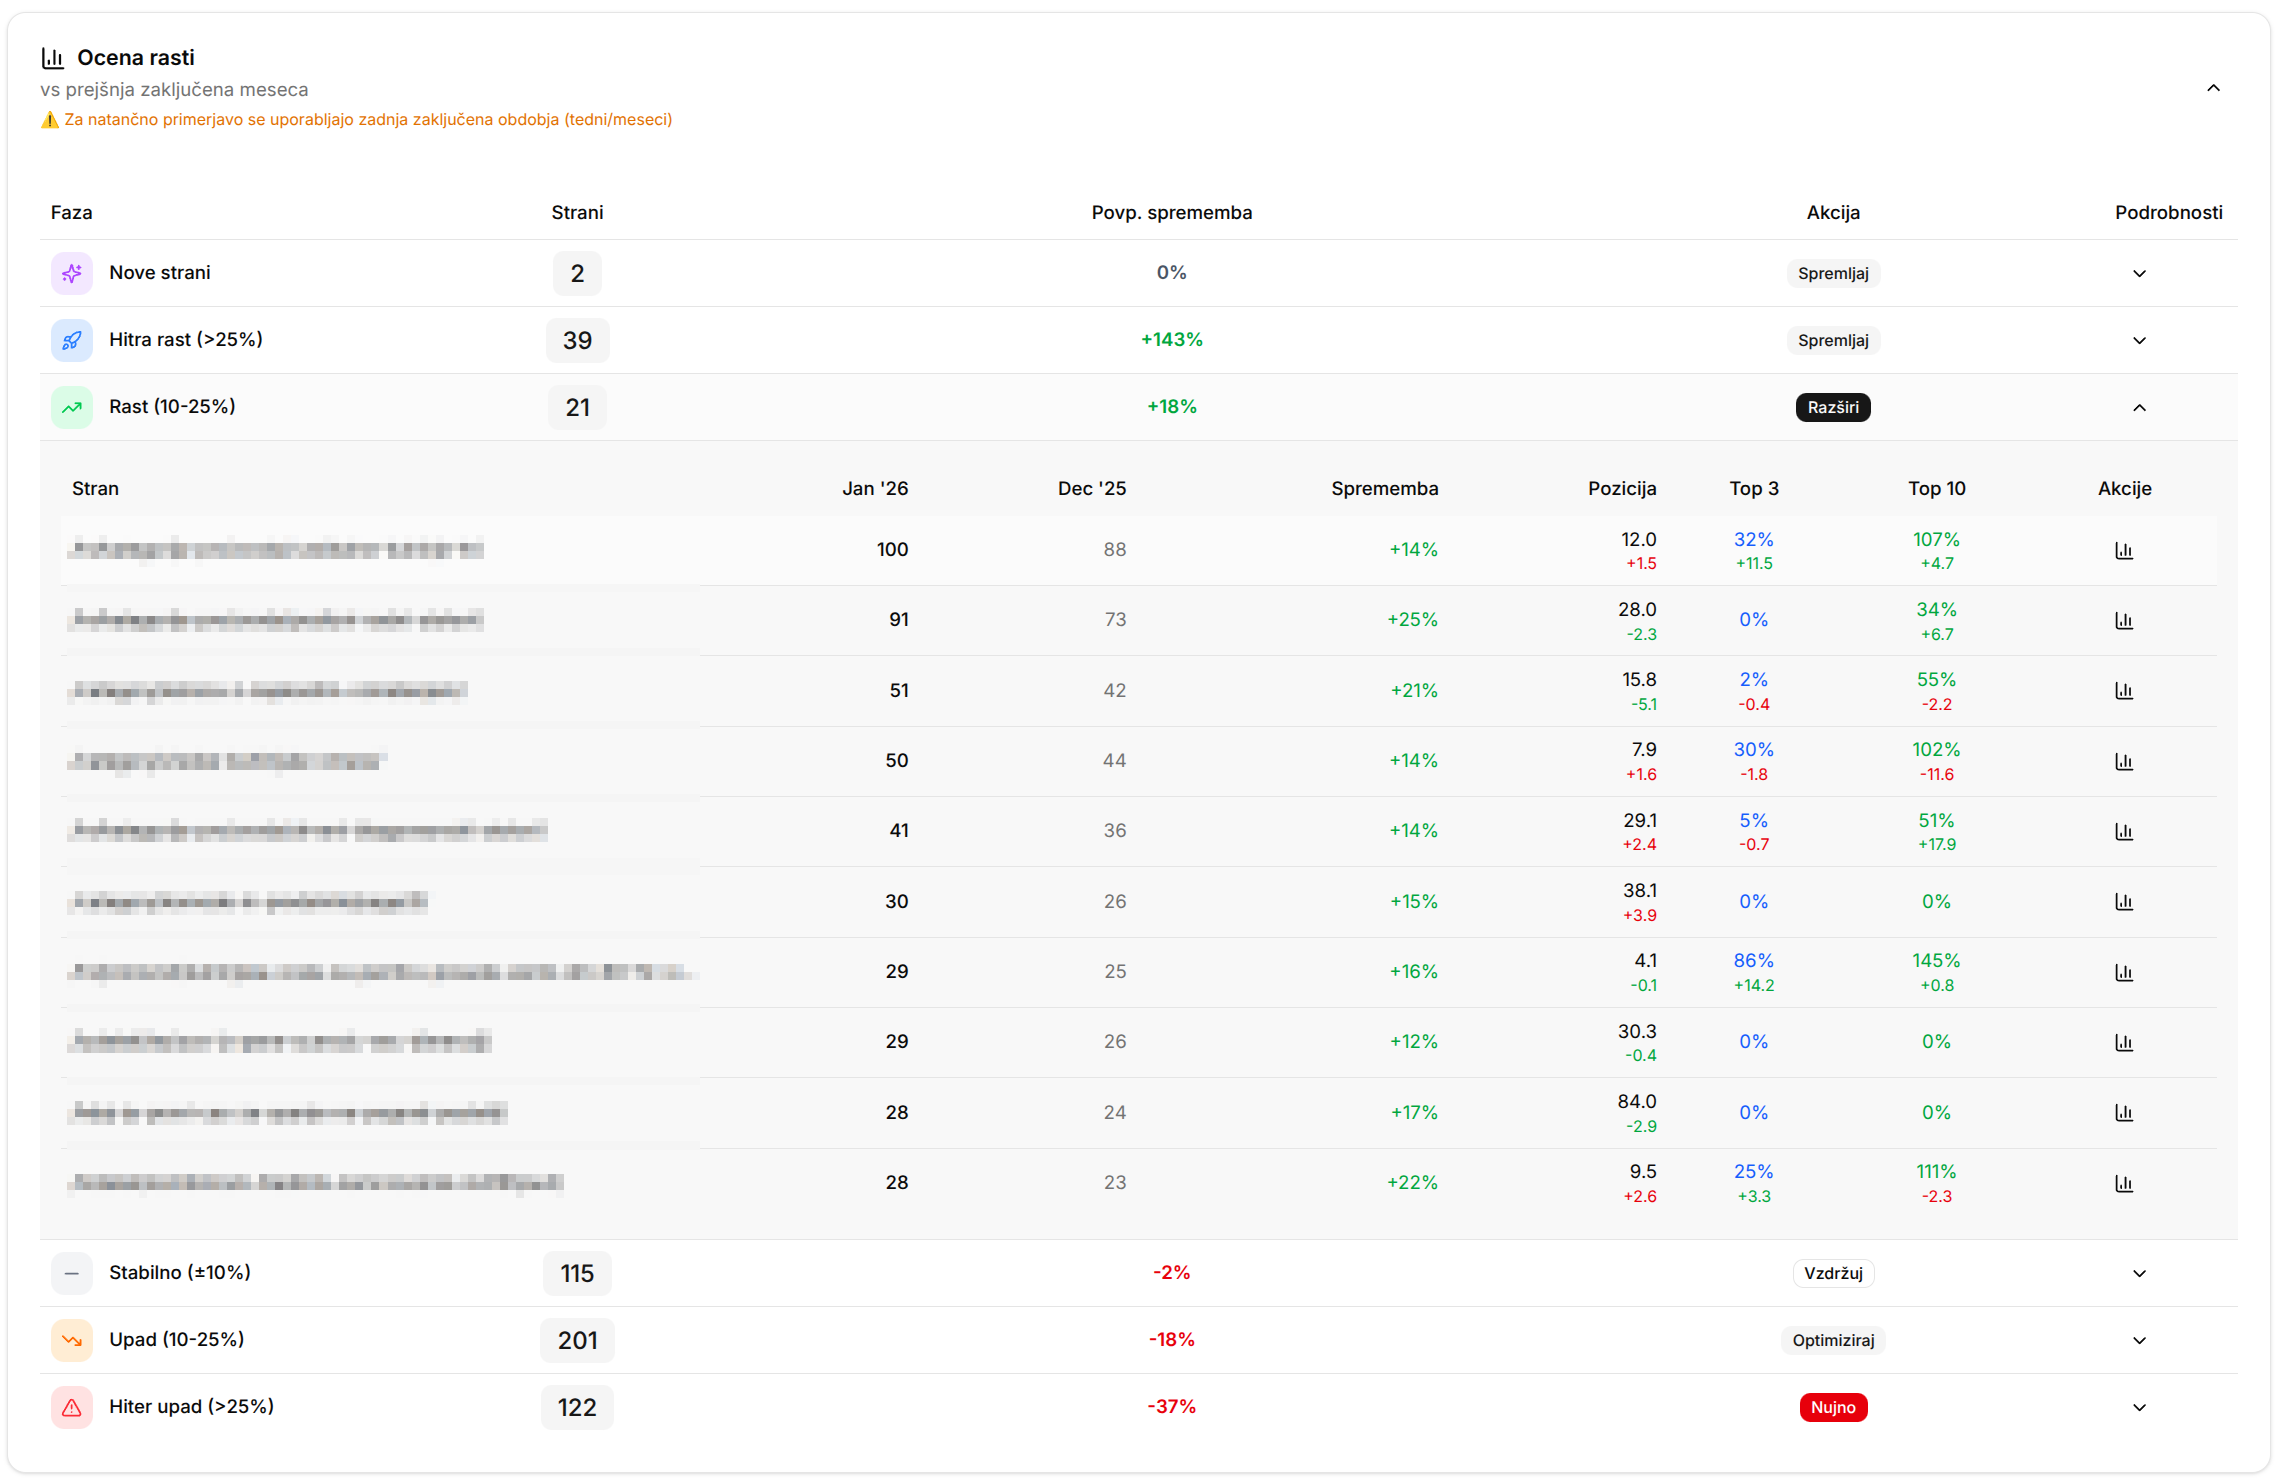Collapse the Ocena rasti card

(x=2213, y=88)
